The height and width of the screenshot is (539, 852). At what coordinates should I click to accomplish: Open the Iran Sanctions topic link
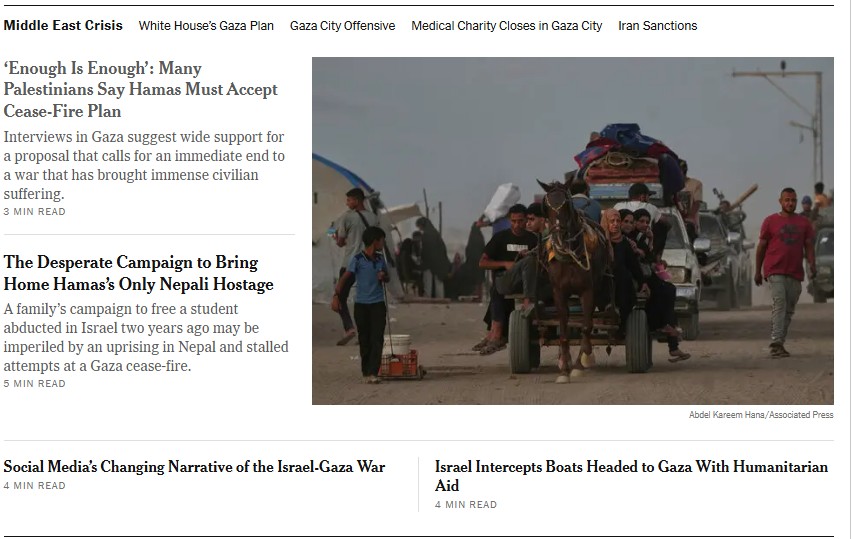coord(657,26)
